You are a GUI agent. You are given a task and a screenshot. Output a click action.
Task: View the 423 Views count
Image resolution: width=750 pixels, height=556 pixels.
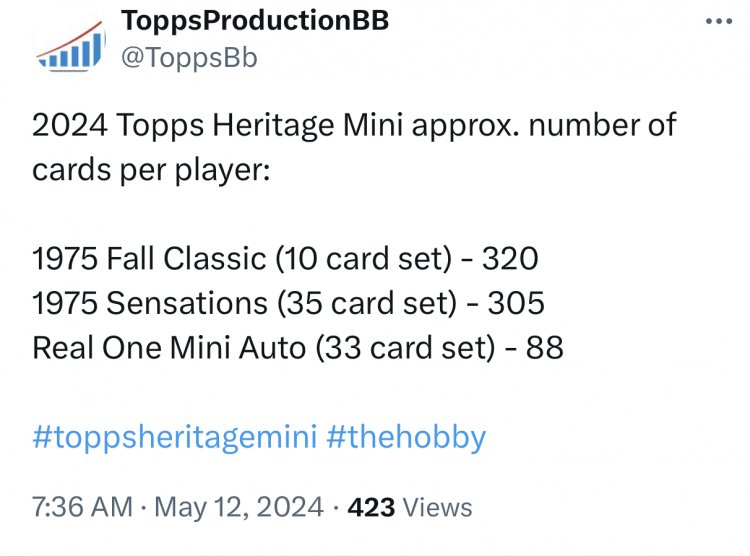coord(410,507)
